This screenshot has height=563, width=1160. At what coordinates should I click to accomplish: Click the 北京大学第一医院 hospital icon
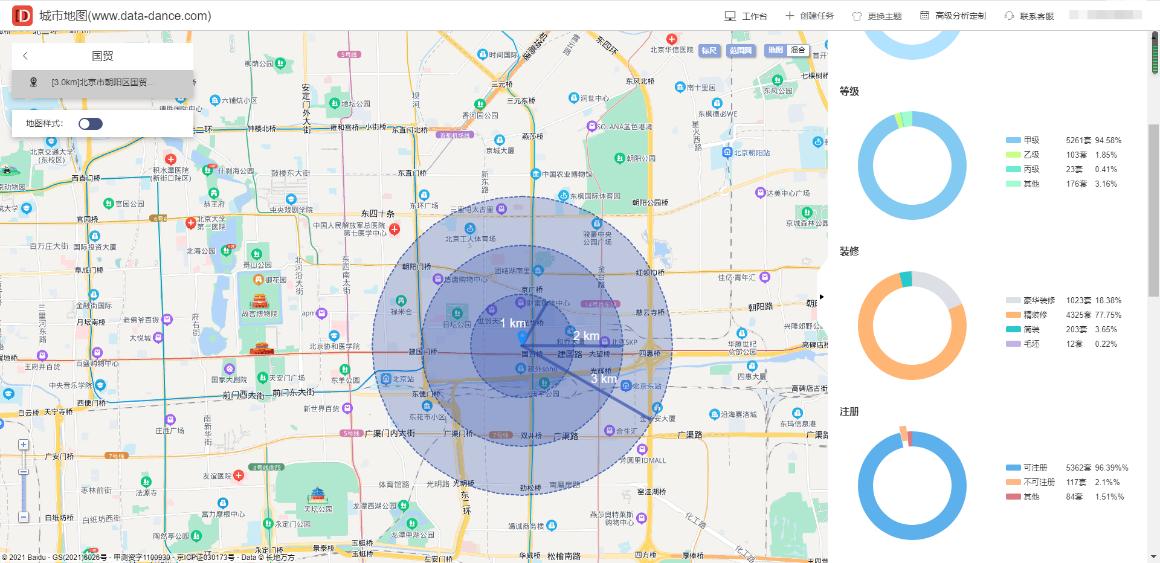coord(192,222)
